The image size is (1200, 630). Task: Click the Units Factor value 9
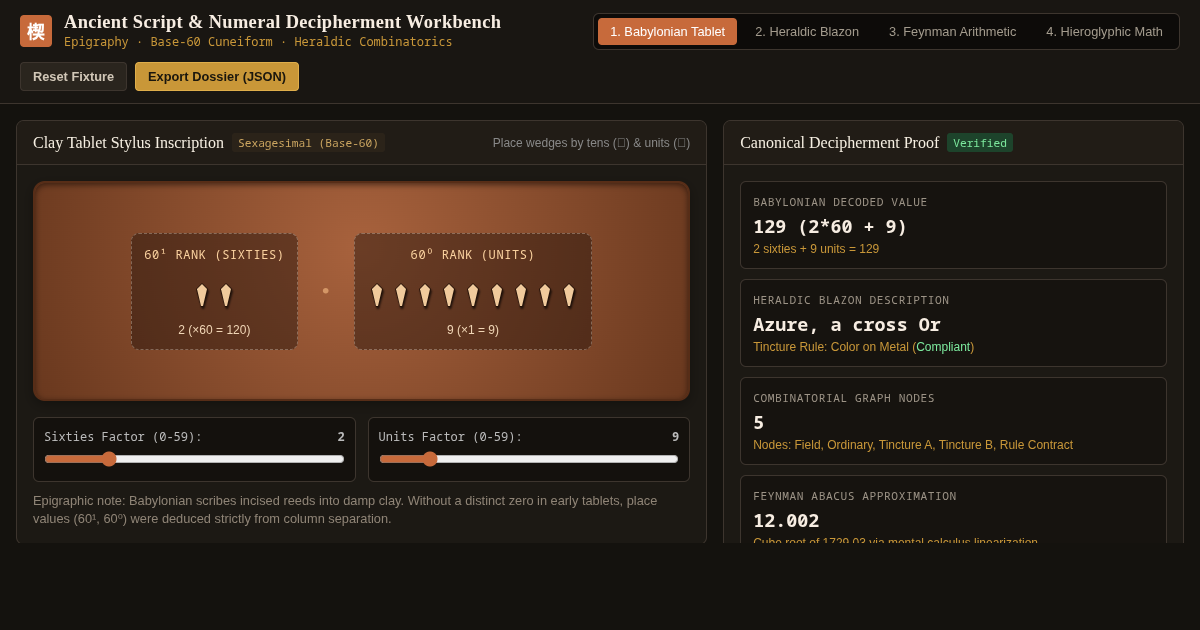pos(675,437)
